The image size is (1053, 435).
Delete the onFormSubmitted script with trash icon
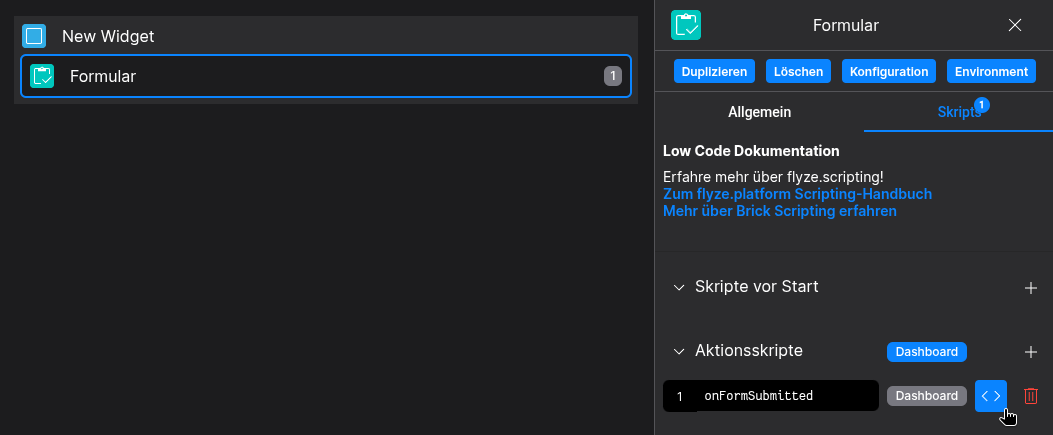1031,396
